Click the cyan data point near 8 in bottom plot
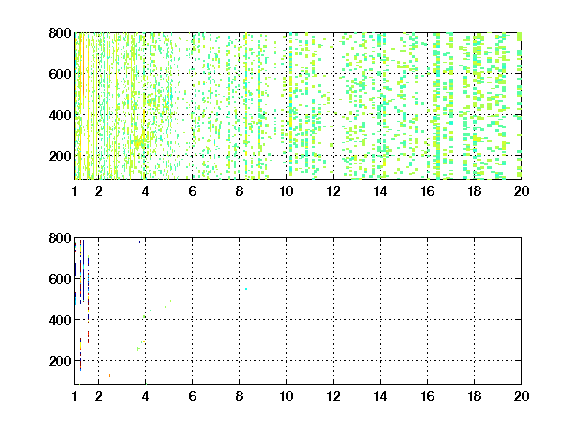This screenshot has height=432, width=576. click(246, 289)
